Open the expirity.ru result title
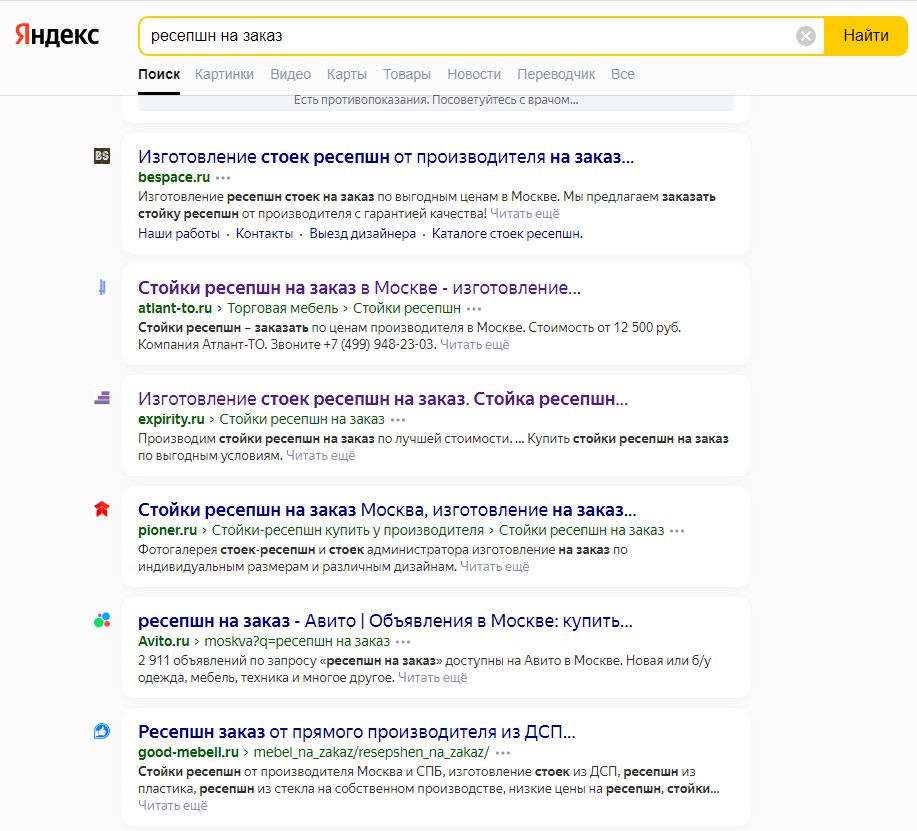This screenshot has width=917, height=831. 382,399
